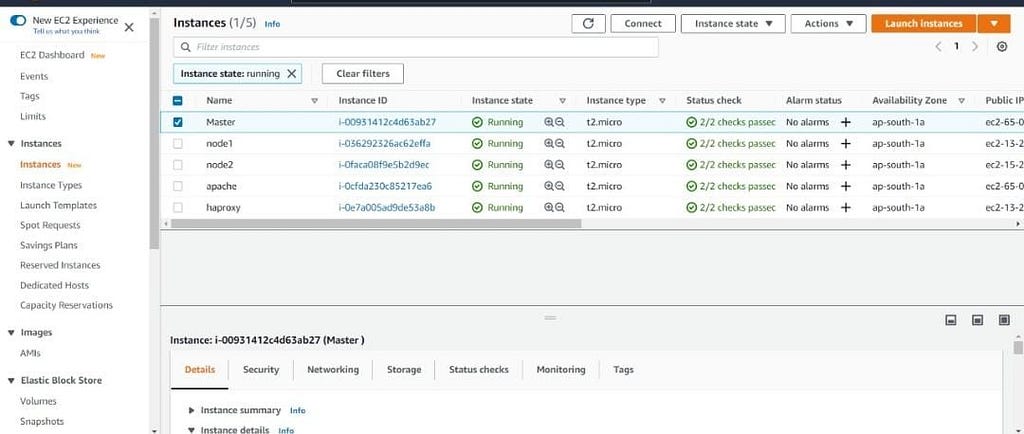Click zoom-in filter icon in apache row
The width and height of the screenshot is (1024, 434).
click(x=549, y=186)
